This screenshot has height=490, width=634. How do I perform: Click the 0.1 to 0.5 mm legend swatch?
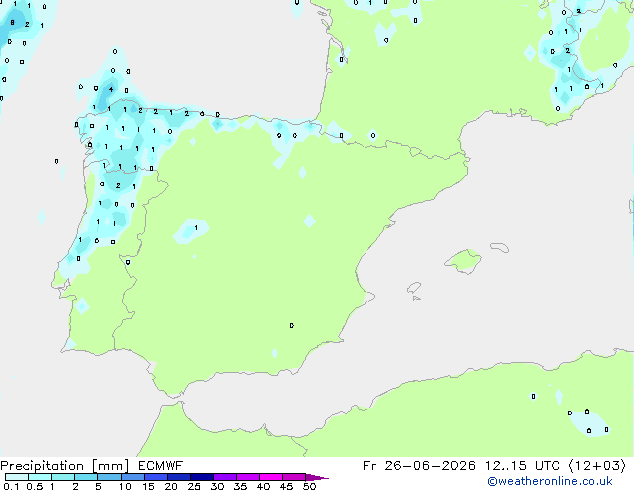tap(17, 477)
